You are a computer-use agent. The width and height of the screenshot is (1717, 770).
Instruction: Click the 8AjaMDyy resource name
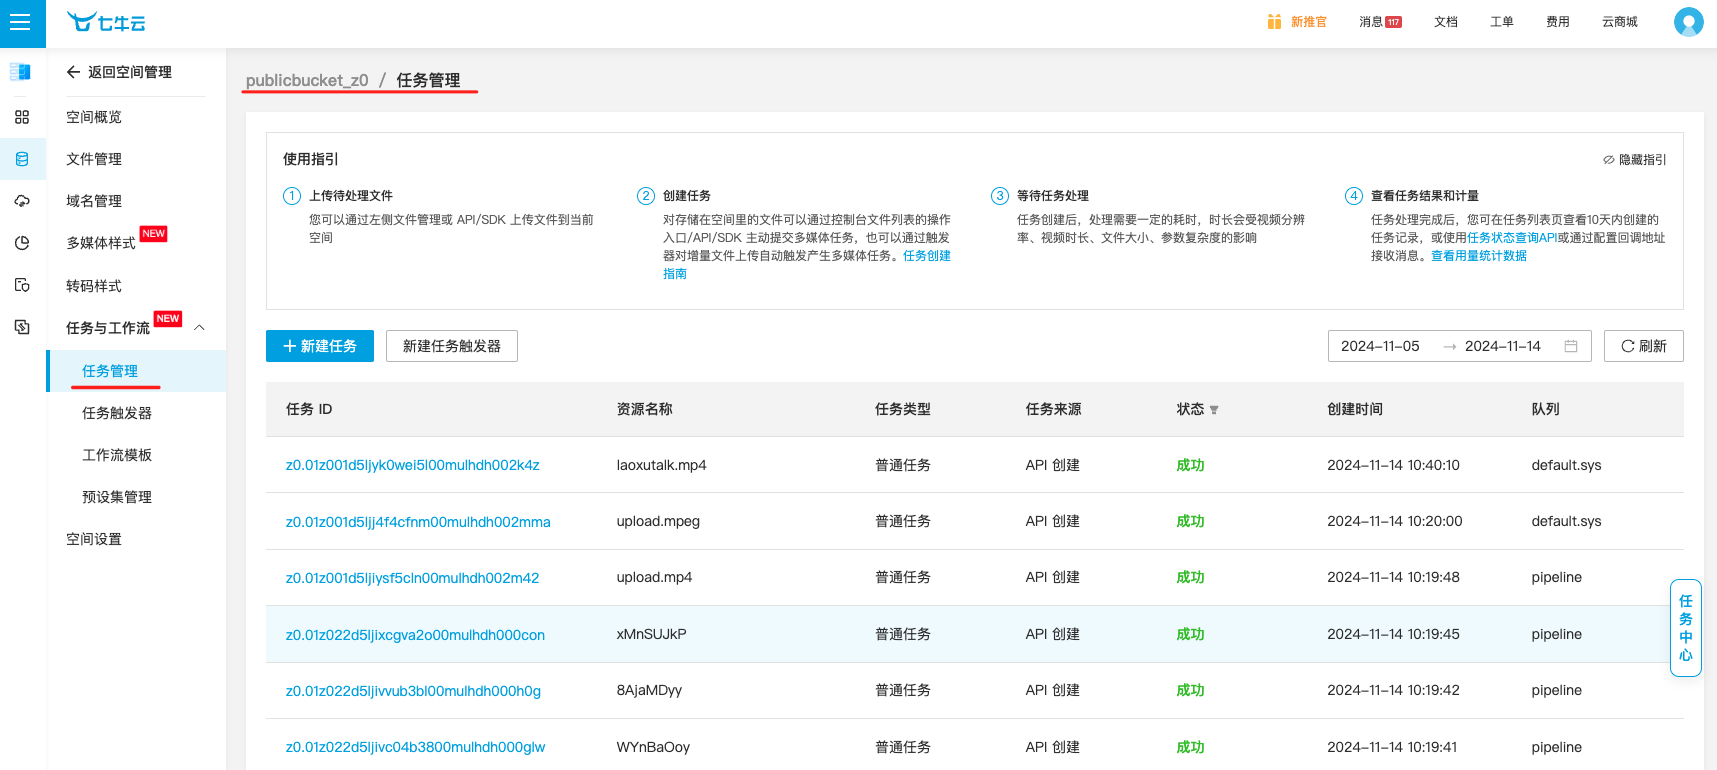[x=649, y=690]
